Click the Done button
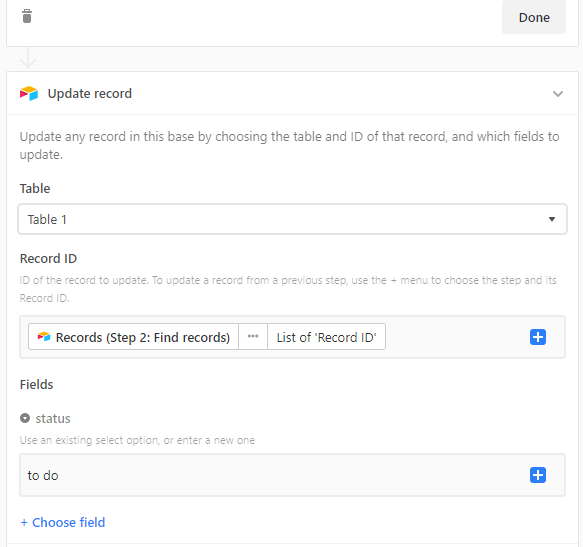Screen dimensions: 583x547 tap(534, 17)
